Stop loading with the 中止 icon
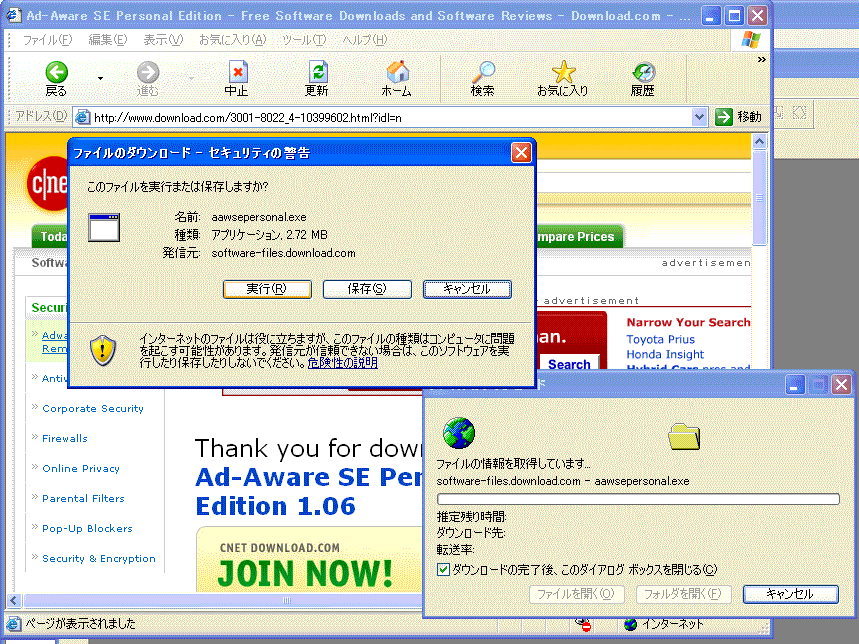Image resolution: width=859 pixels, height=644 pixels. [x=237, y=78]
